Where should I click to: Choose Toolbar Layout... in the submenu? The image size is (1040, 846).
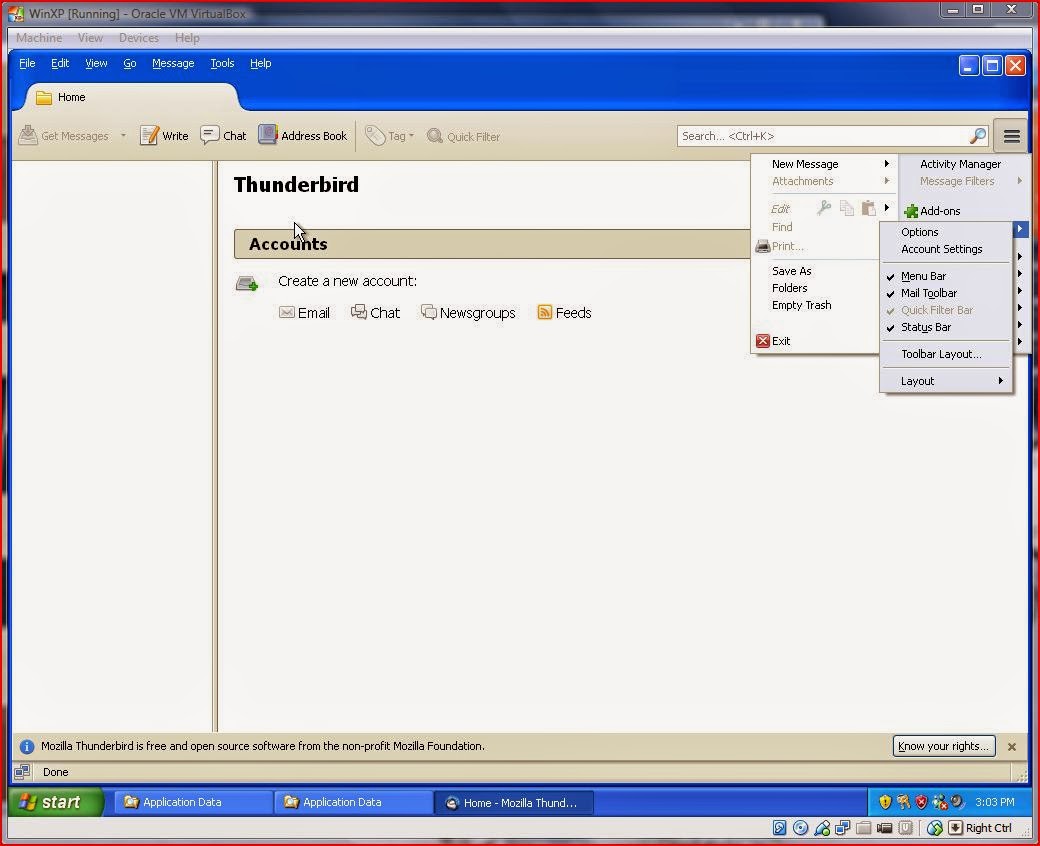point(941,354)
